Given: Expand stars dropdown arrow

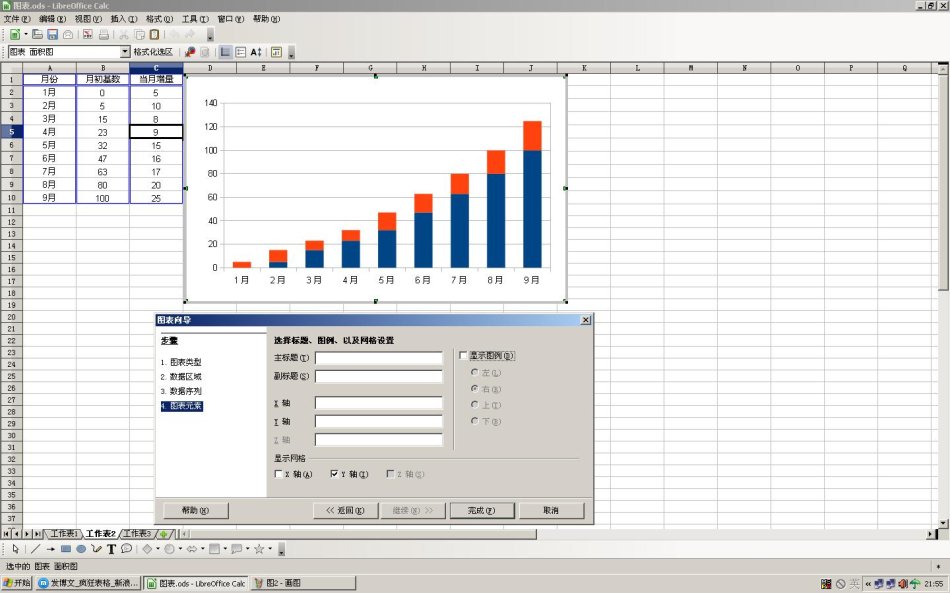Looking at the screenshot, I should coord(270,549).
